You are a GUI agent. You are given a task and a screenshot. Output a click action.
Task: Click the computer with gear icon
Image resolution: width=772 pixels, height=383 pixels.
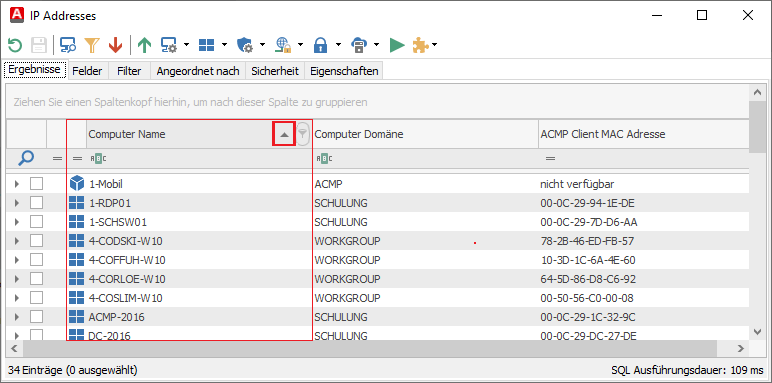pos(169,45)
